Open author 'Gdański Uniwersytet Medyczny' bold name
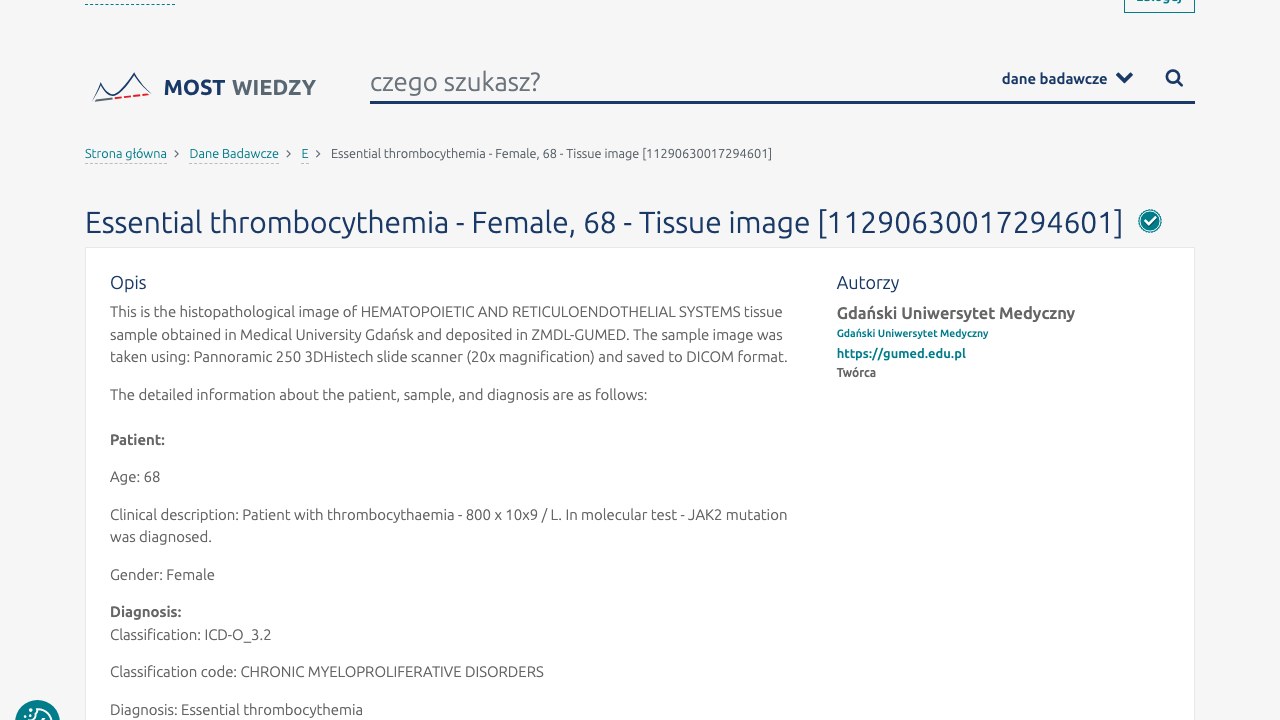The image size is (1280, 720). pyautogui.click(x=956, y=313)
